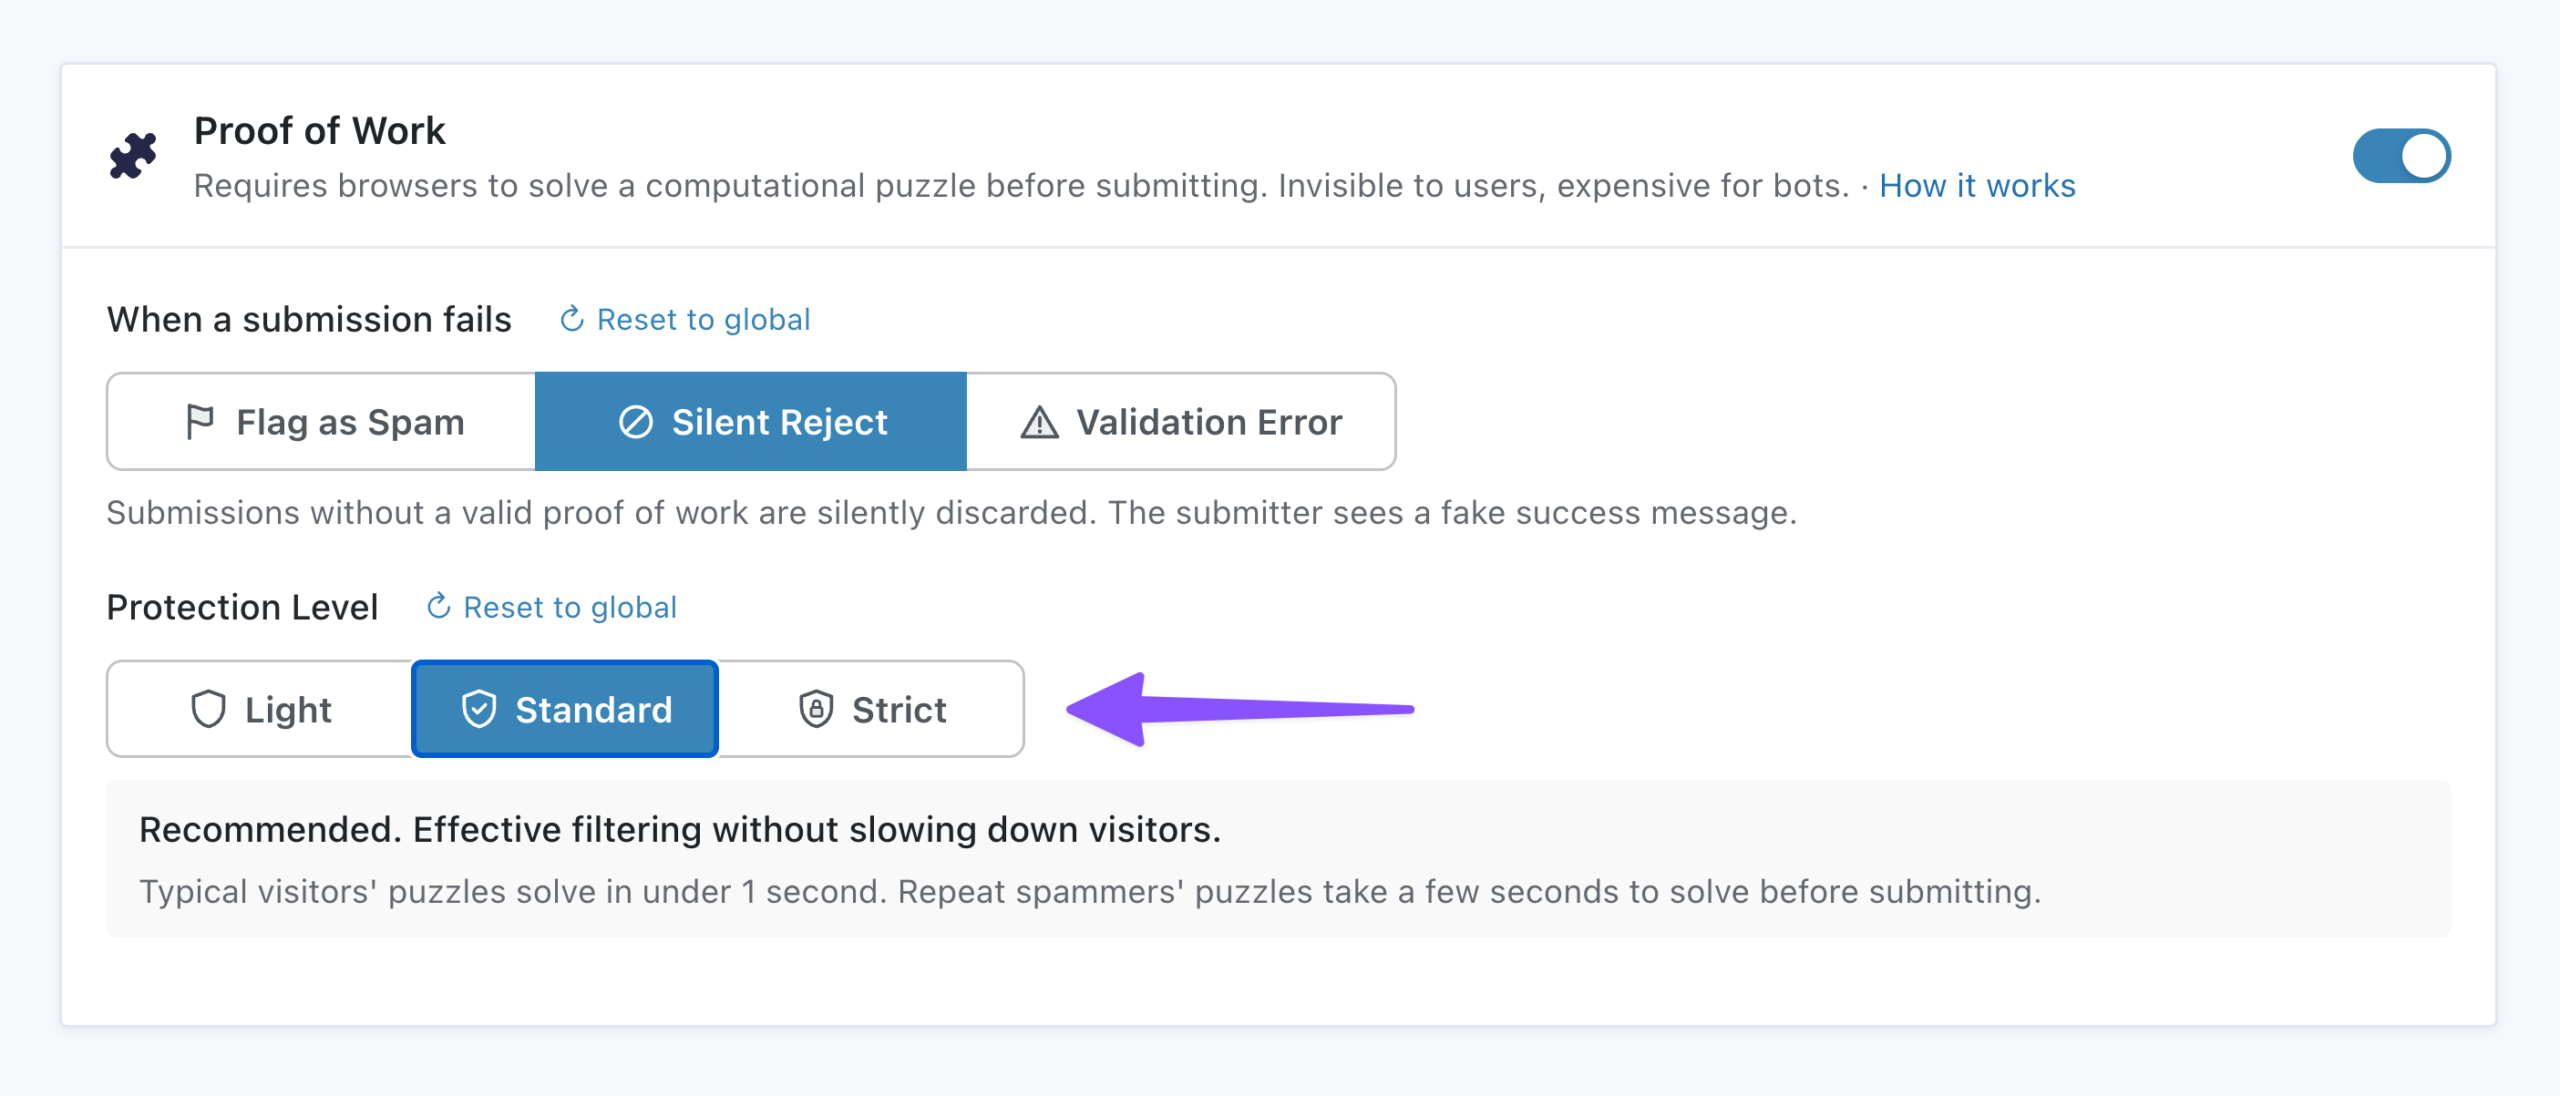This screenshot has width=2560, height=1096.
Task: Click the checkmark shield icon in Standard
Action: 479,709
